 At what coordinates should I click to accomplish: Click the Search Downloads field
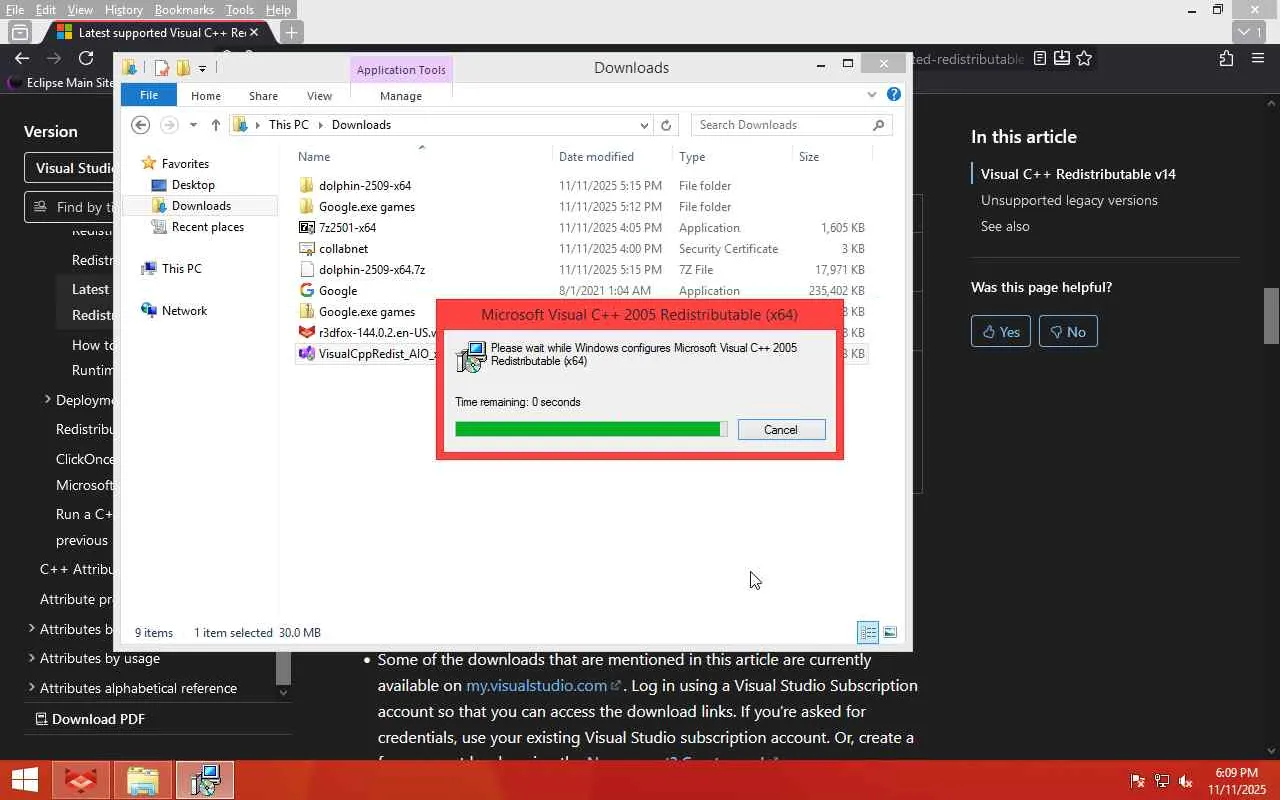(790, 125)
